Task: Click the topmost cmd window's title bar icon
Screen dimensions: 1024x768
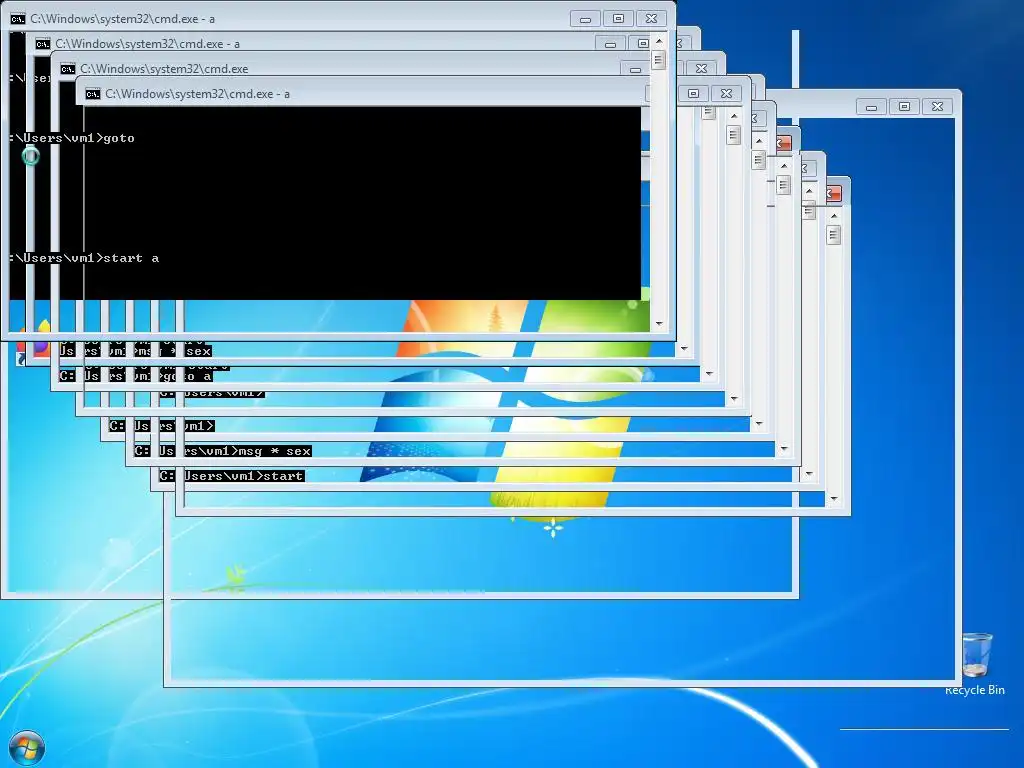Action: click(x=18, y=19)
